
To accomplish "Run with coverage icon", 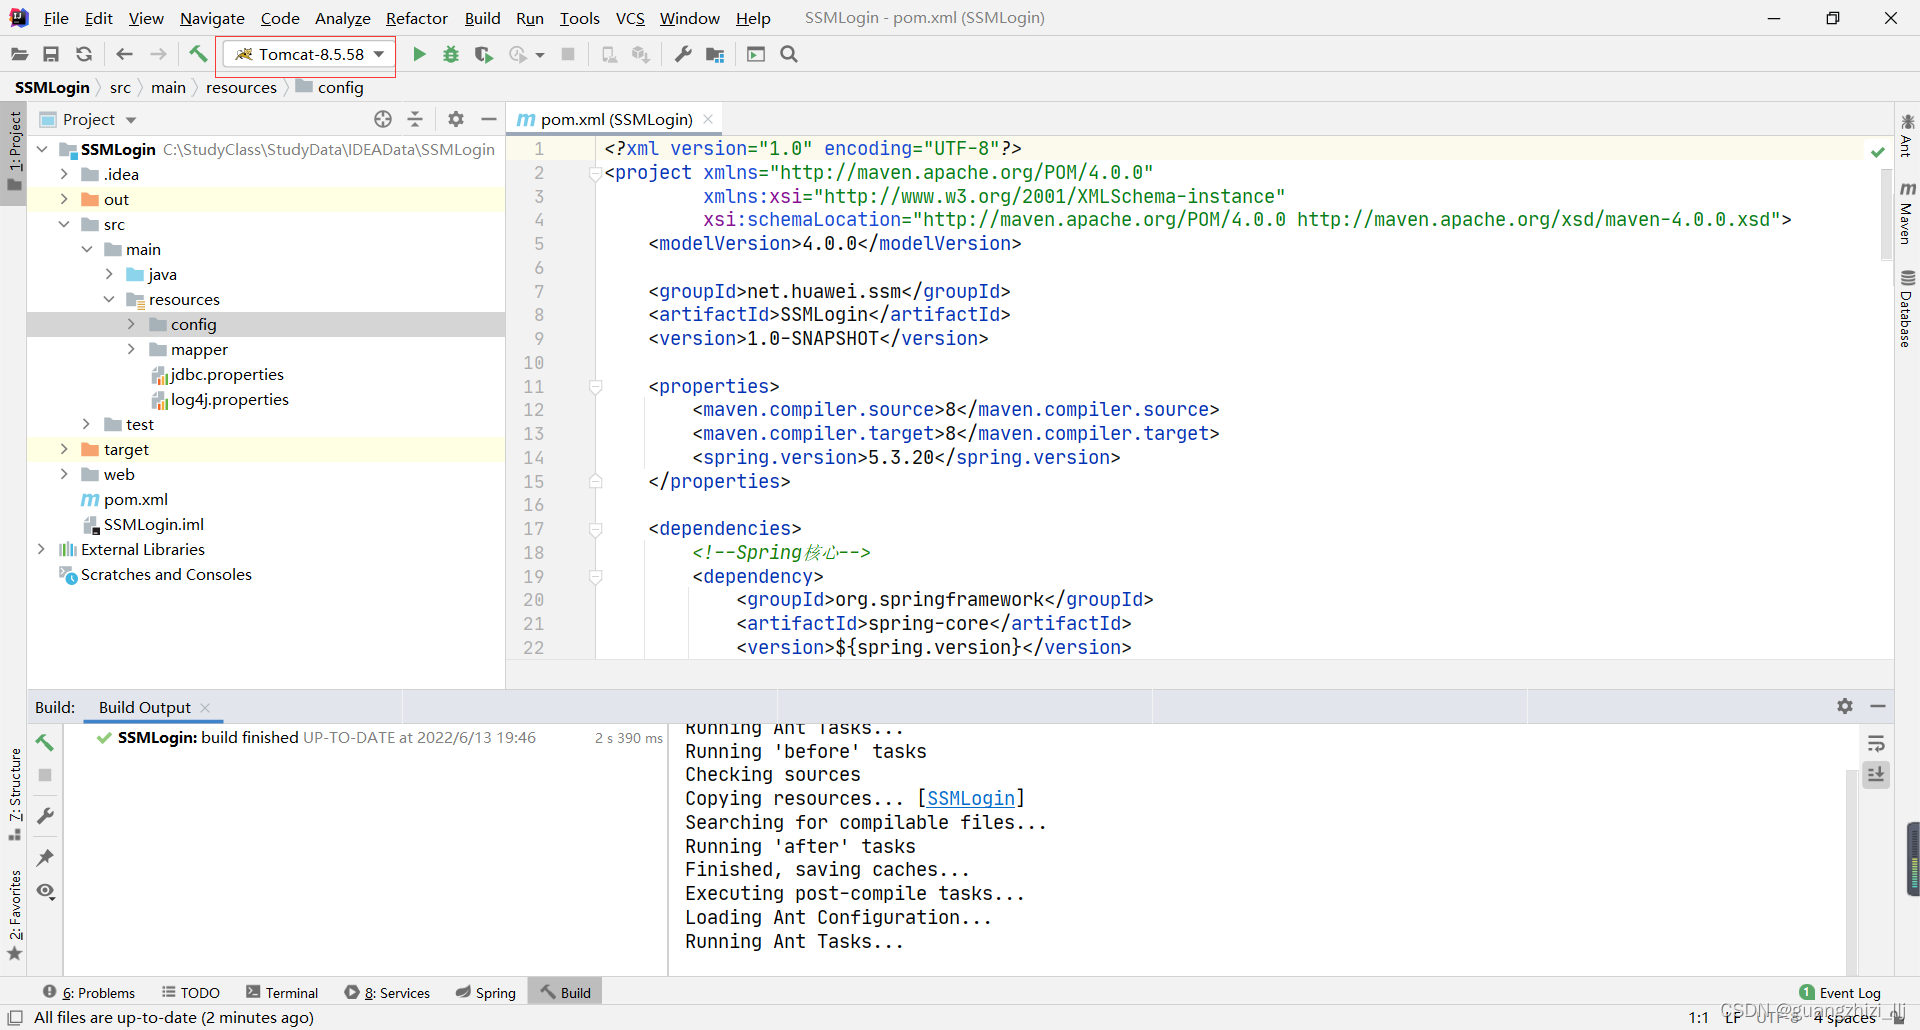I will 484,54.
